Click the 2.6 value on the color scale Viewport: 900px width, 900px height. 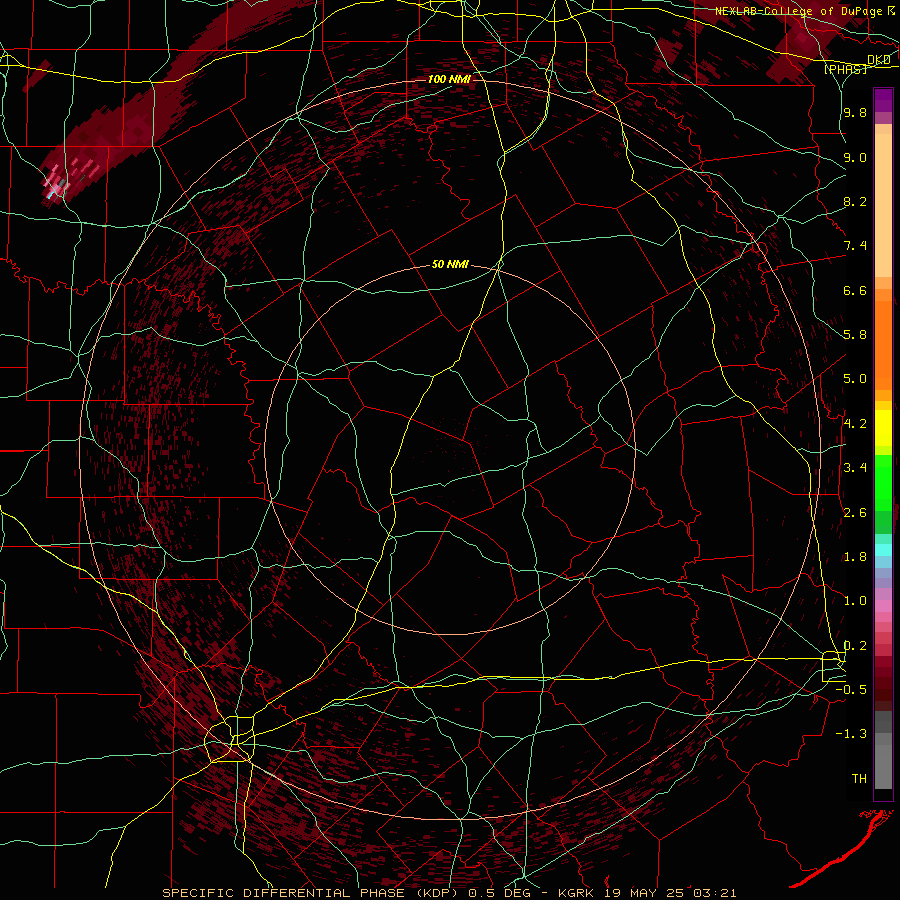(855, 513)
